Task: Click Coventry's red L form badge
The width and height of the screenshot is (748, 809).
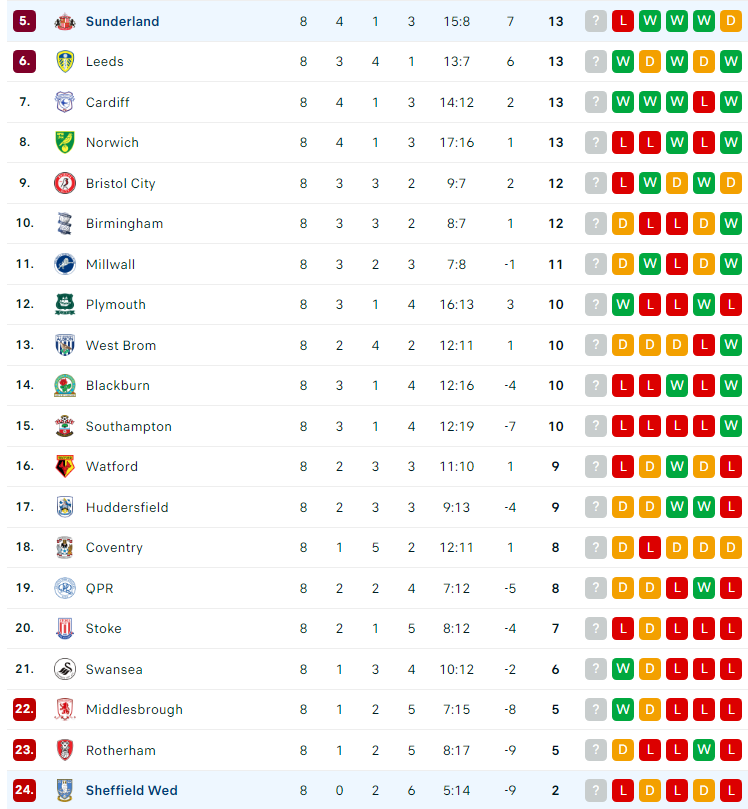Action: 650,547
